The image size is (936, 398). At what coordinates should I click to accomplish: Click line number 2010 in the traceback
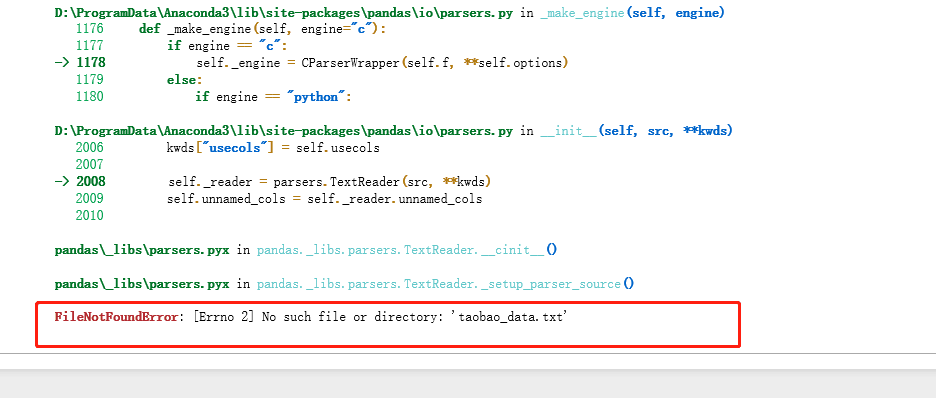click(x=90, y=215)
